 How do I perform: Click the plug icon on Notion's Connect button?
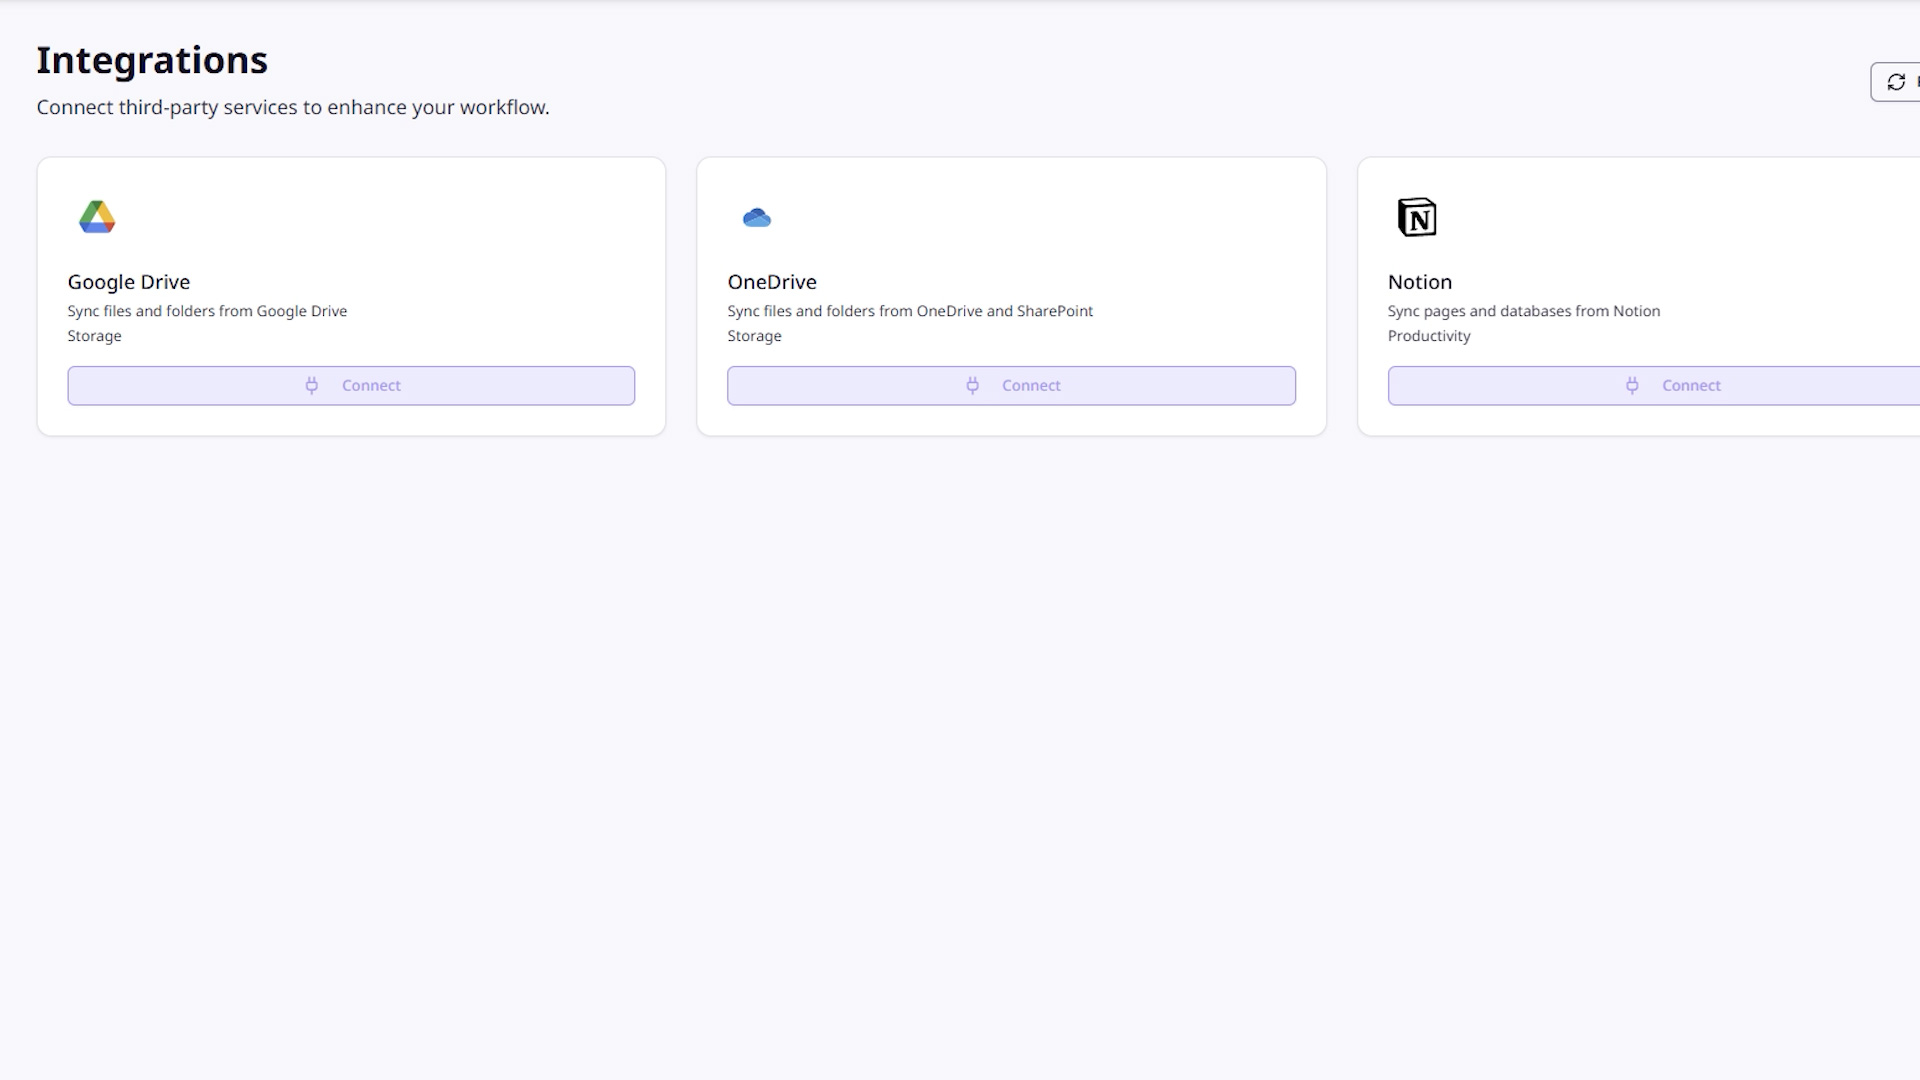[x=1633, y=385]
